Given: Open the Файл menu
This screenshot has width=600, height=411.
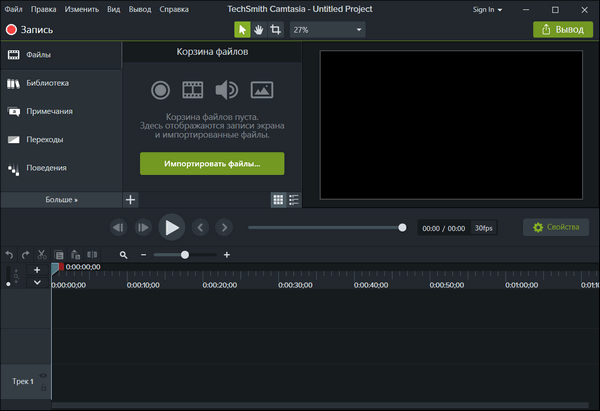Looking at the screenshot, I should pos(13,9).
